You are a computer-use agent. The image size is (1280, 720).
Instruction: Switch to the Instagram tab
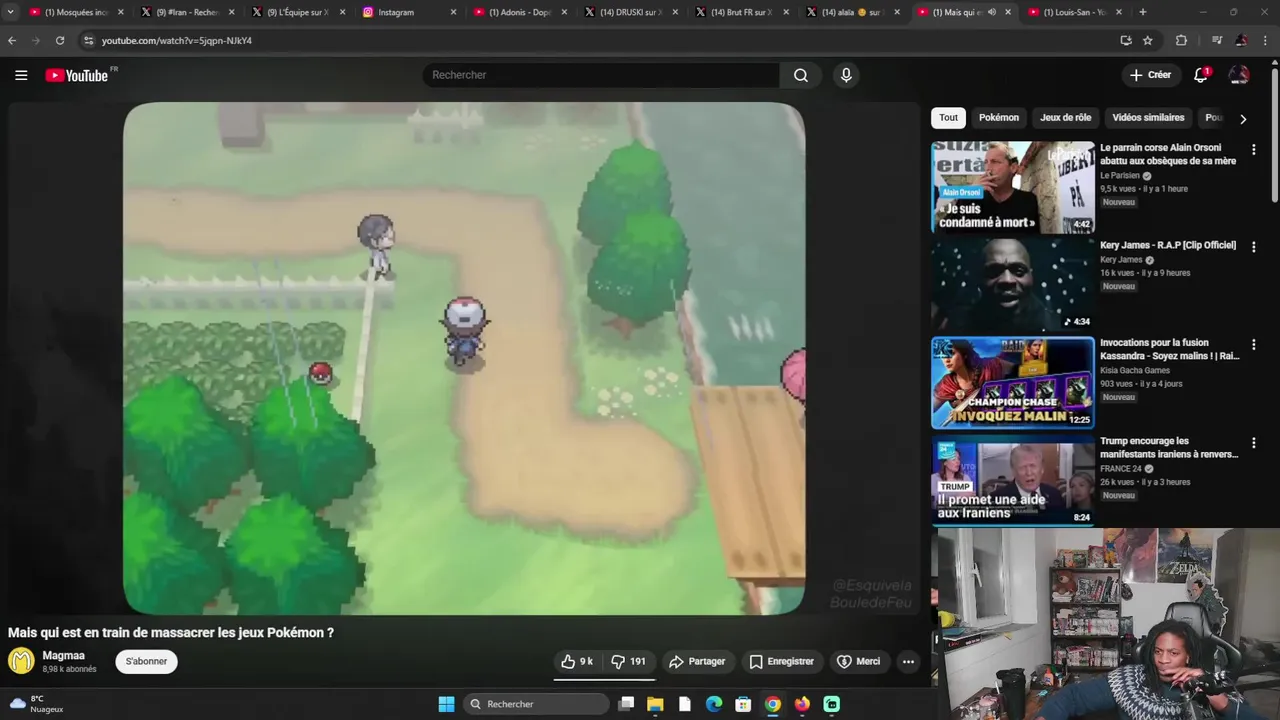tap(409, 12)
